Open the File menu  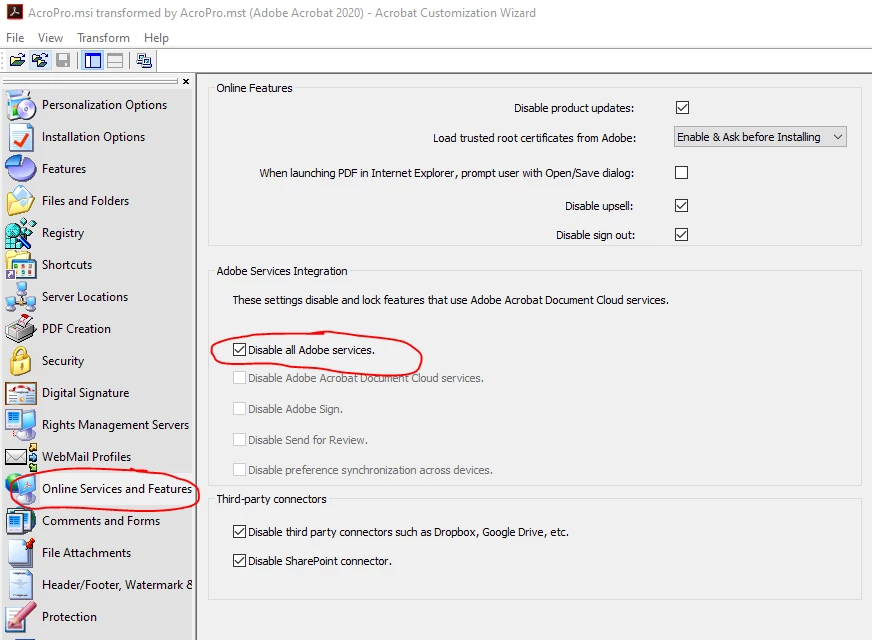tap(15, 38)
